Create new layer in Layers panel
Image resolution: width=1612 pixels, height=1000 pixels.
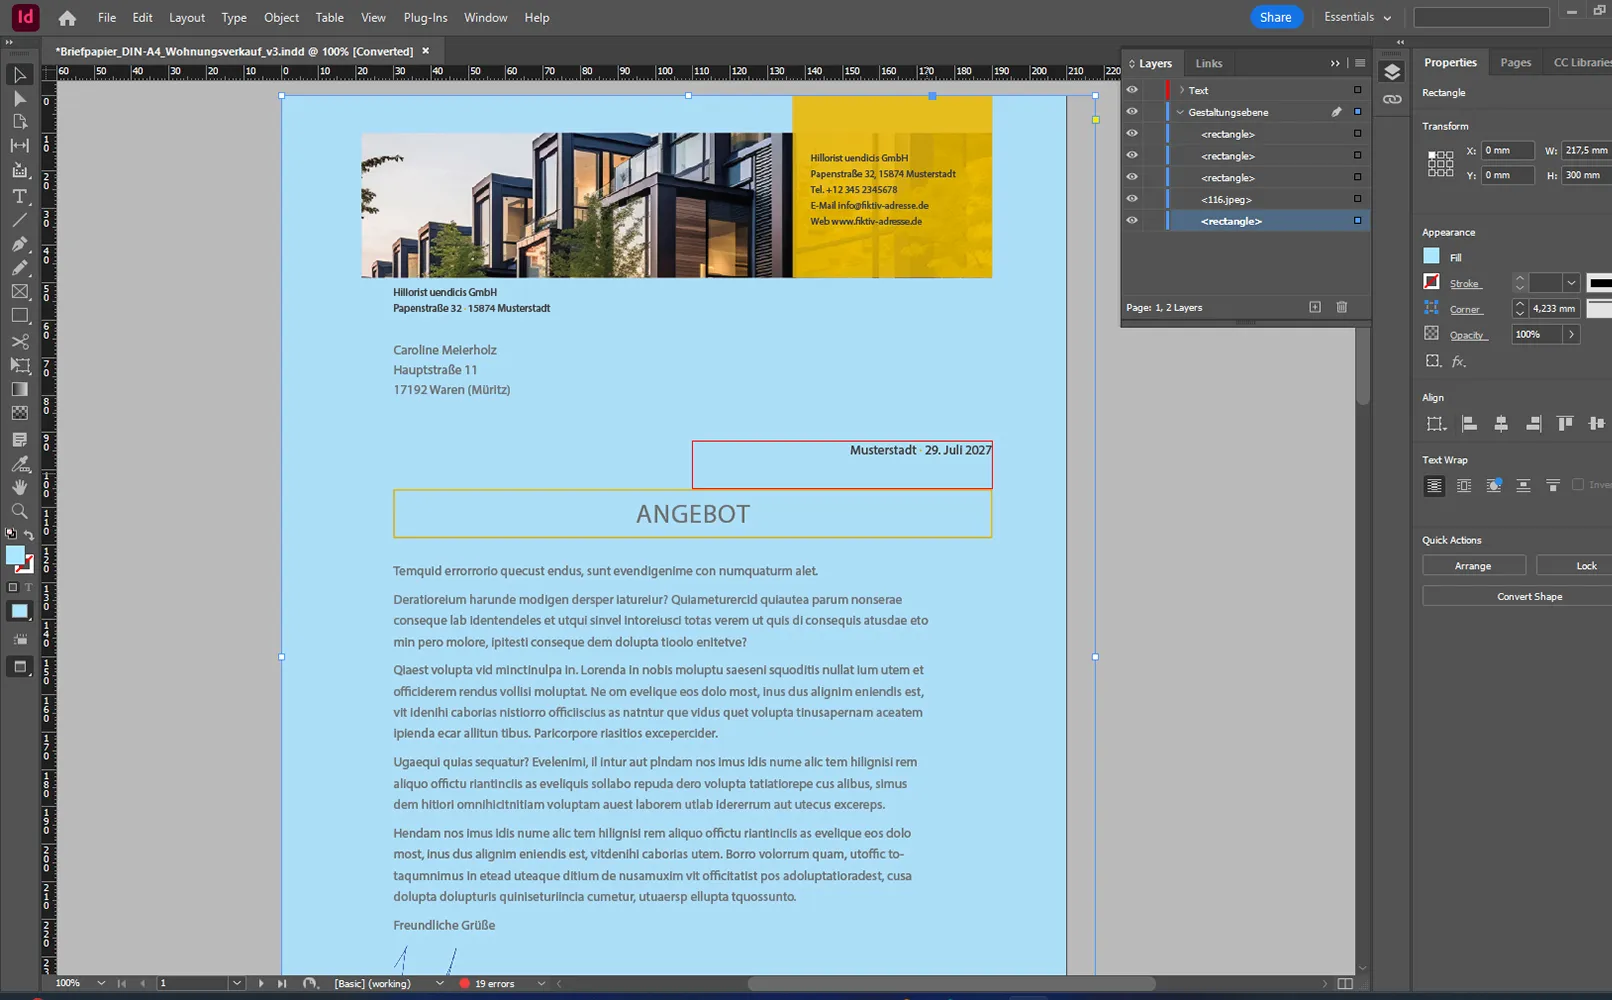click(1315, 307)
